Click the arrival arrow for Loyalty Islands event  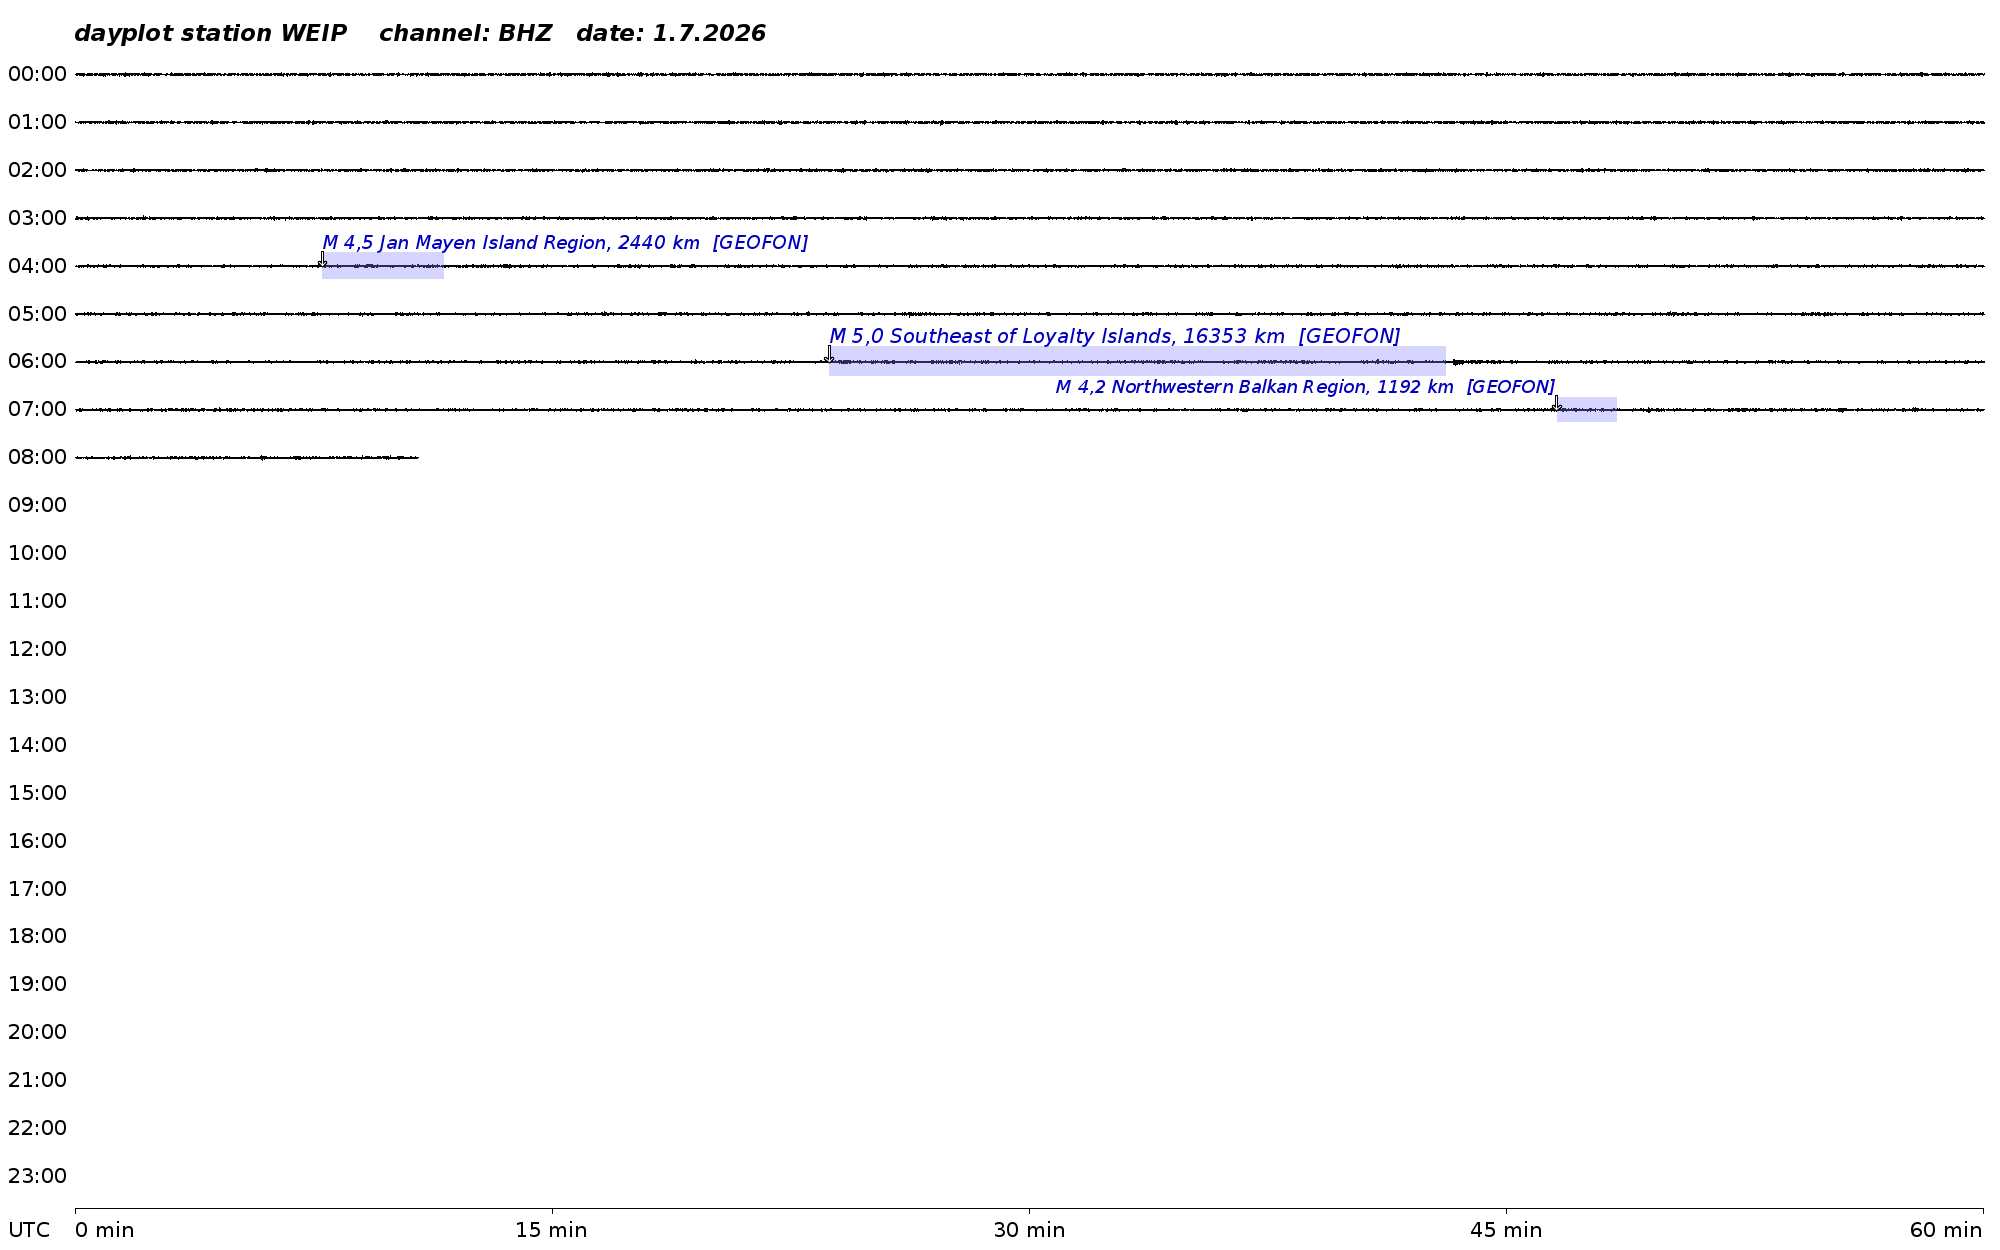[829, 354]
